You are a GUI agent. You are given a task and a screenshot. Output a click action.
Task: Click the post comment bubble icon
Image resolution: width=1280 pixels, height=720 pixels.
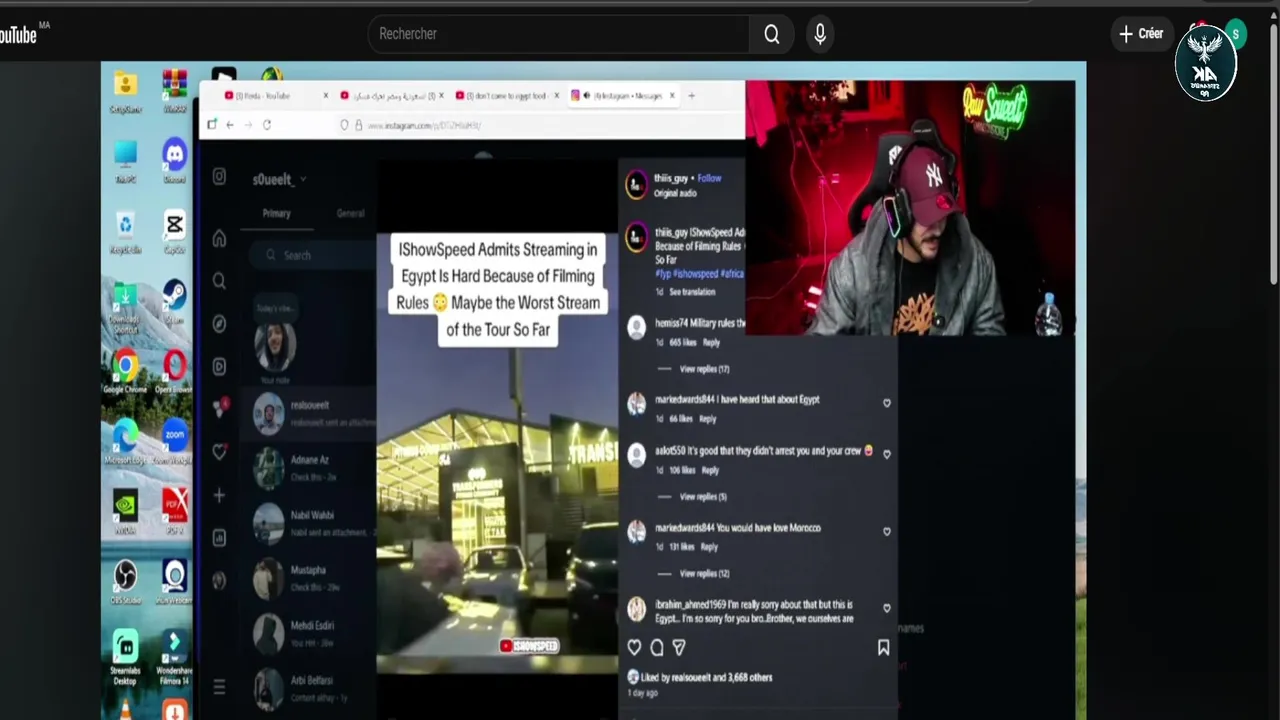[657, 648]
